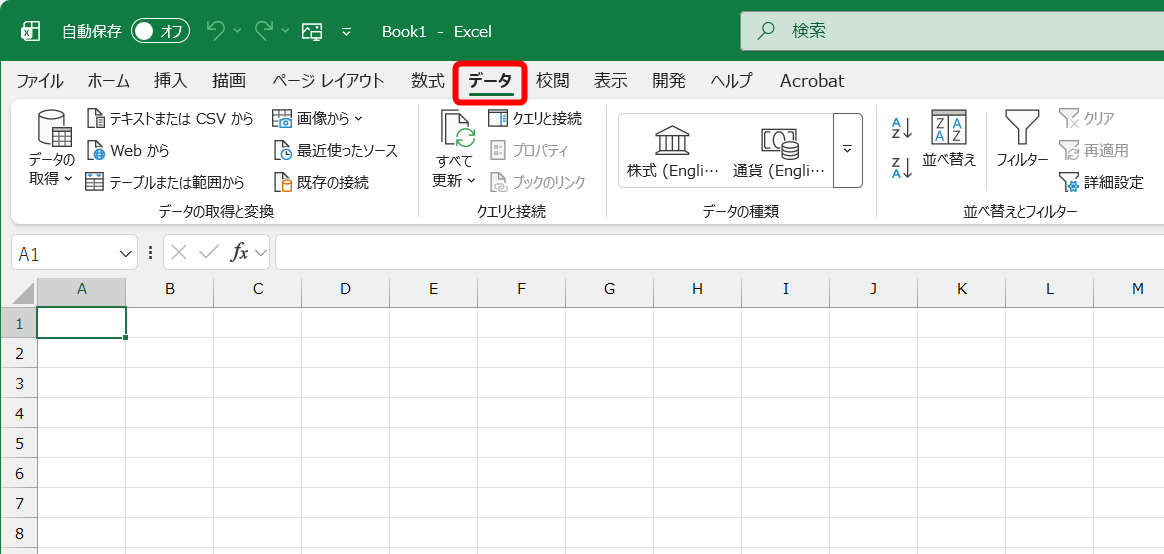Click 最近使ったソース

[336, 151]
